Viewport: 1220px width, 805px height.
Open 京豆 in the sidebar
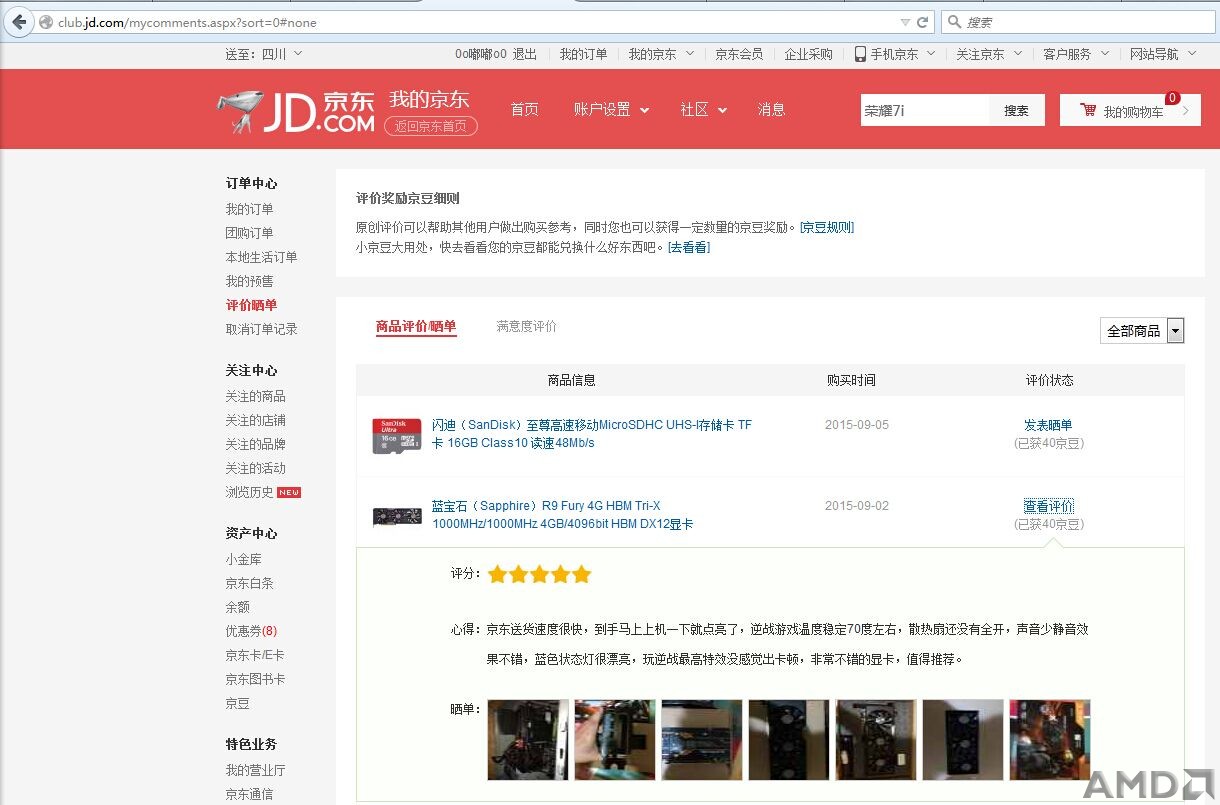coord(237,703)
